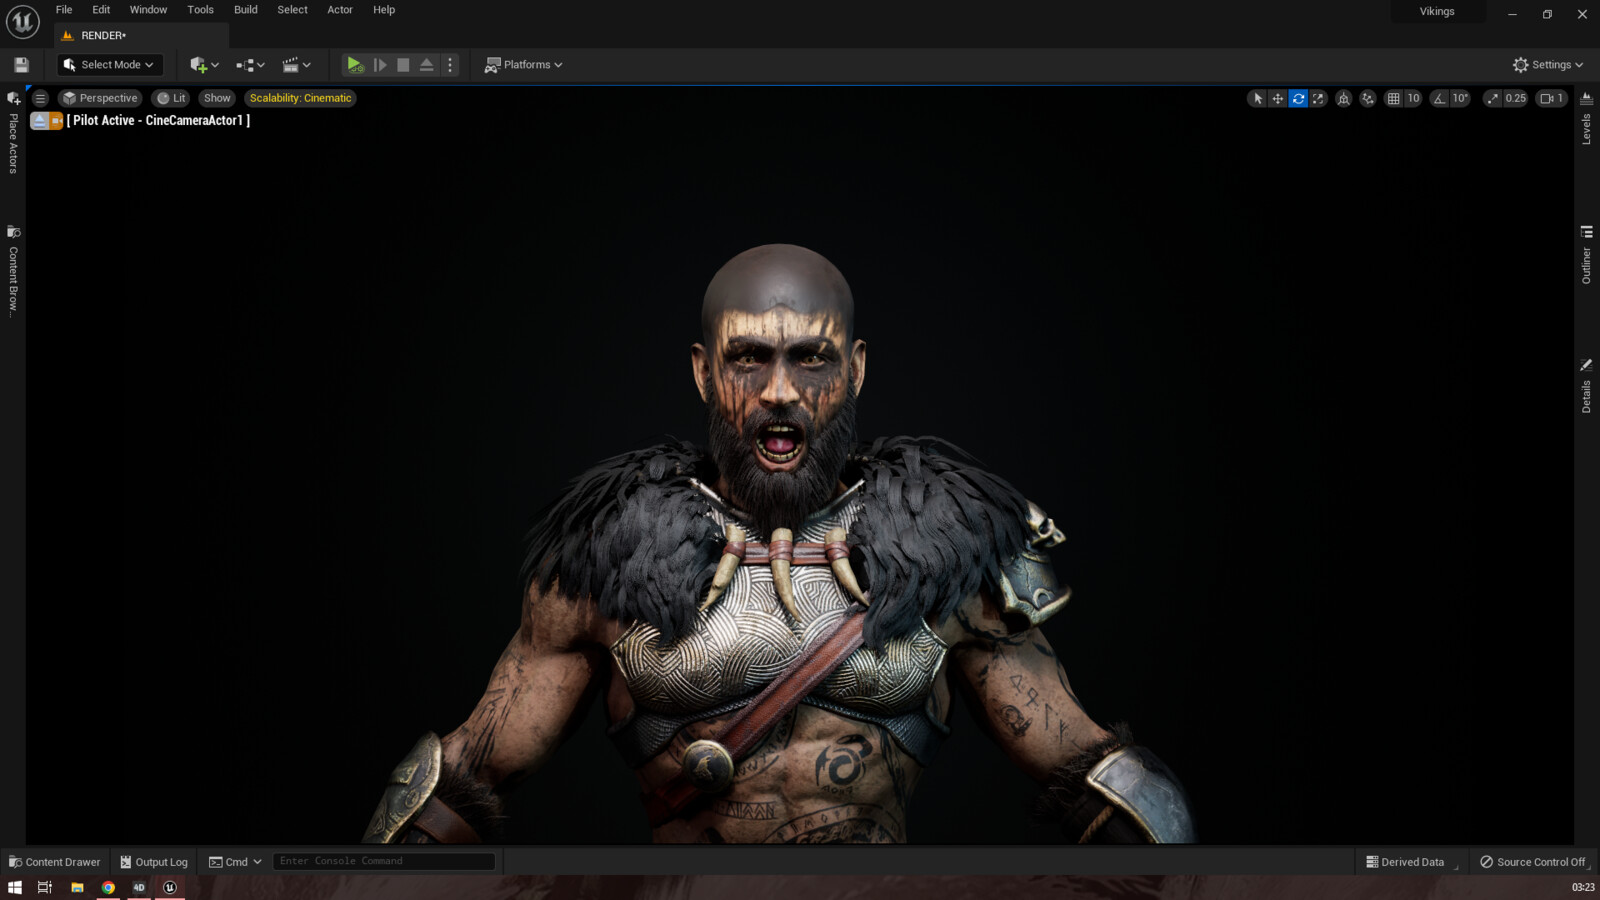This screenshot has height=900, width=1600.
Task: Open the Output Log
Action: point(154,862)
